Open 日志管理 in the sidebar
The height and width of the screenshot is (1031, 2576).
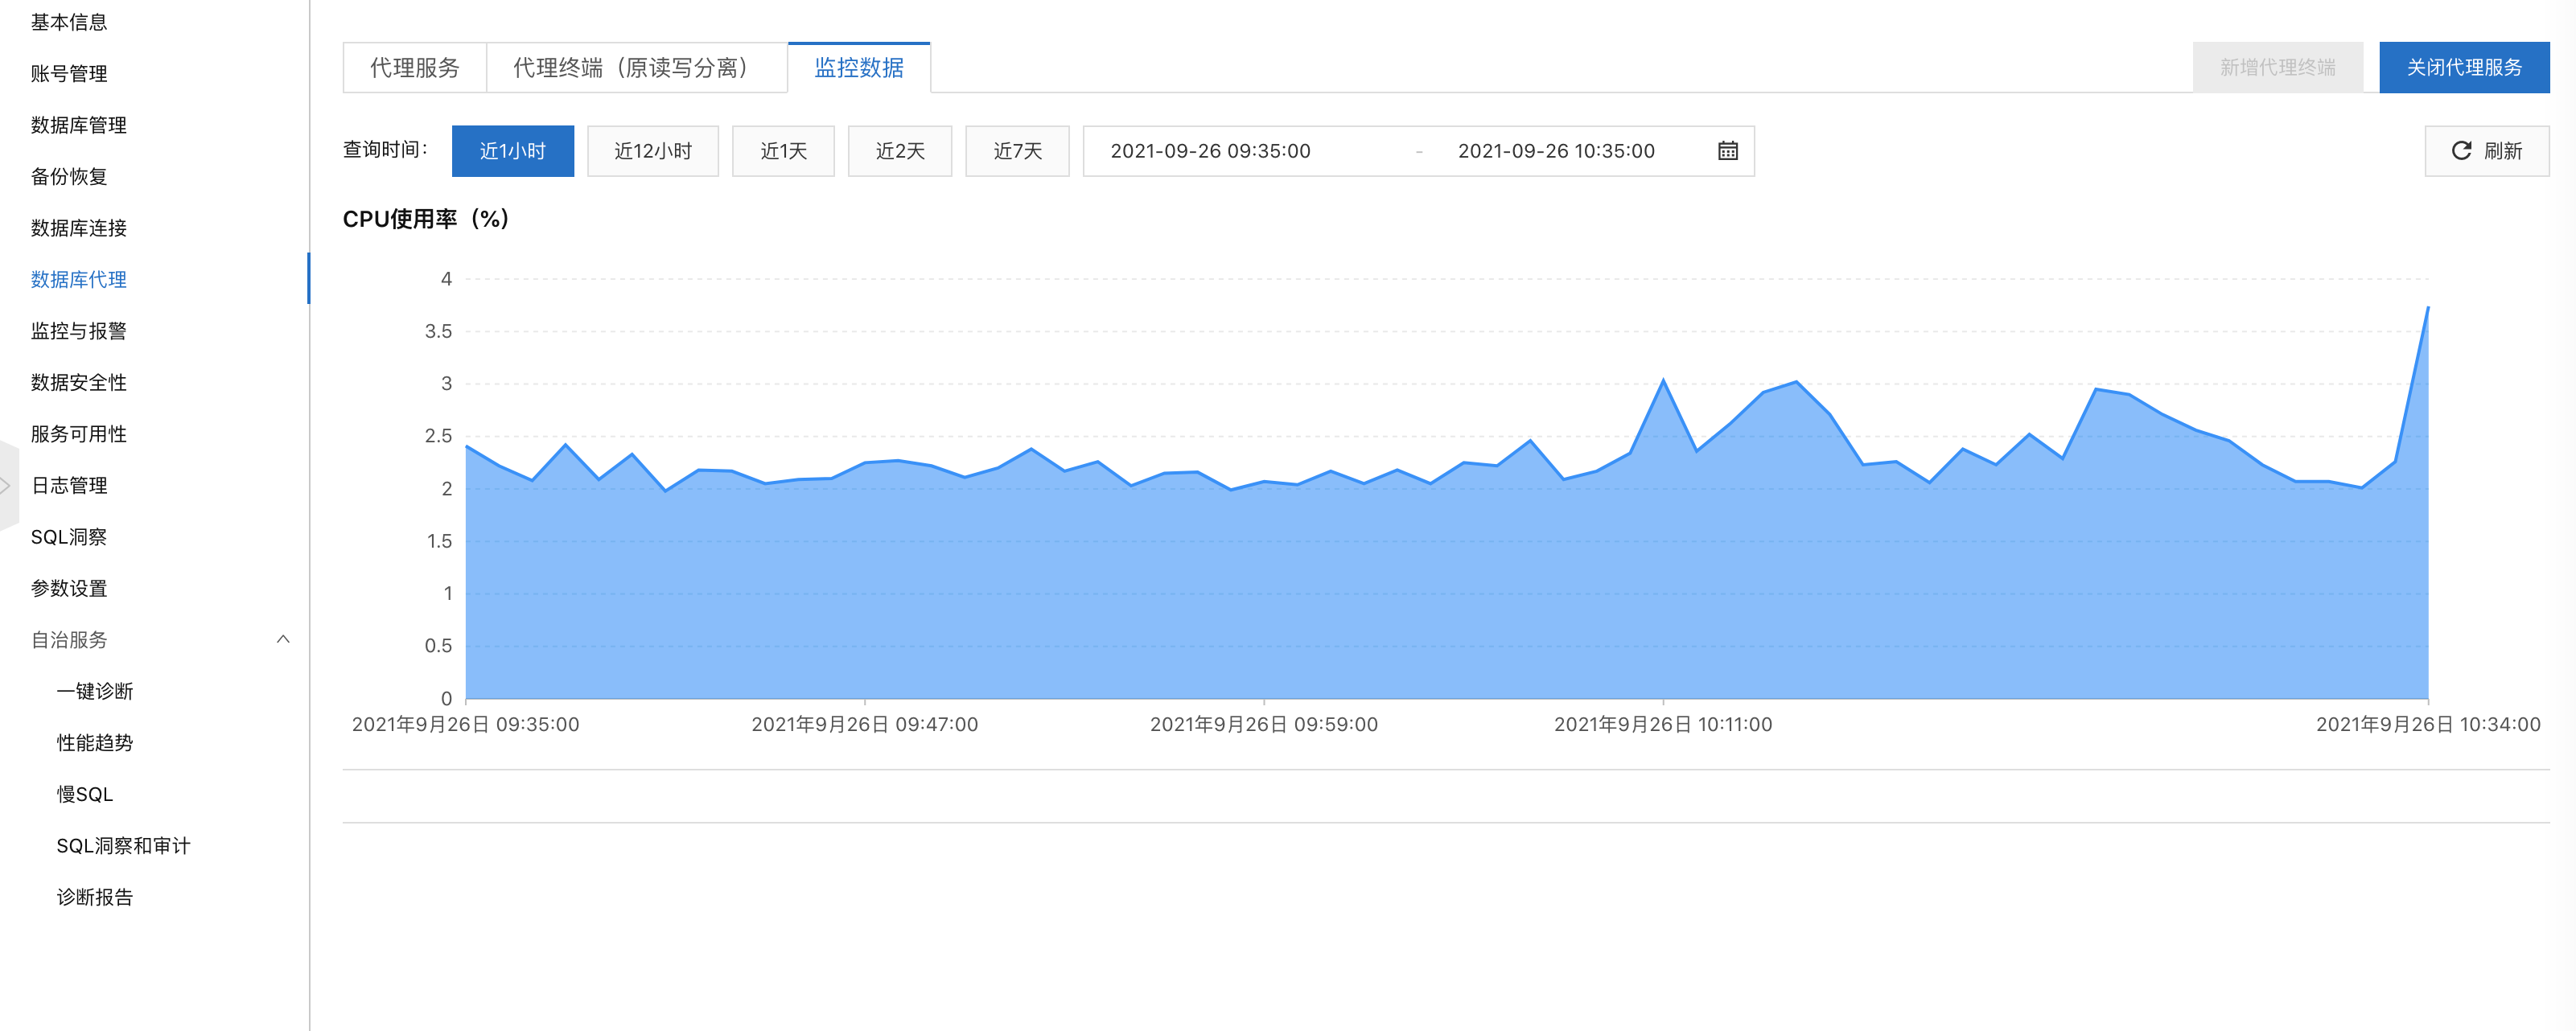pyautogui.click(x=69, y=486)
